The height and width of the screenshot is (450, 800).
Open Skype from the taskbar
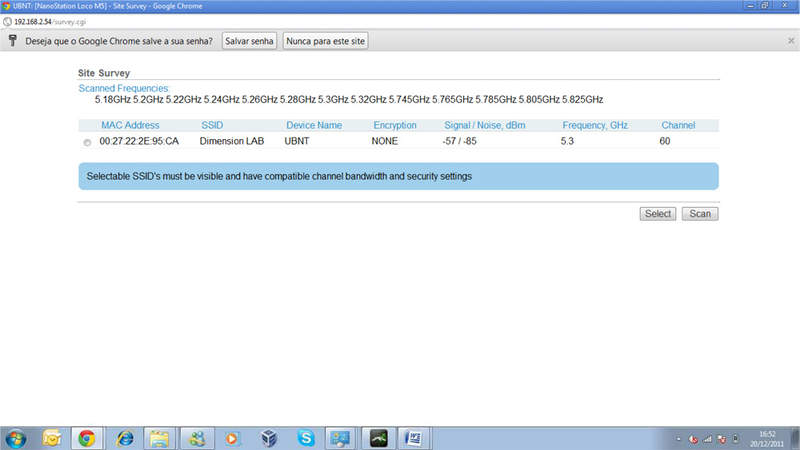pyautogui.click(x=306, y=438)
